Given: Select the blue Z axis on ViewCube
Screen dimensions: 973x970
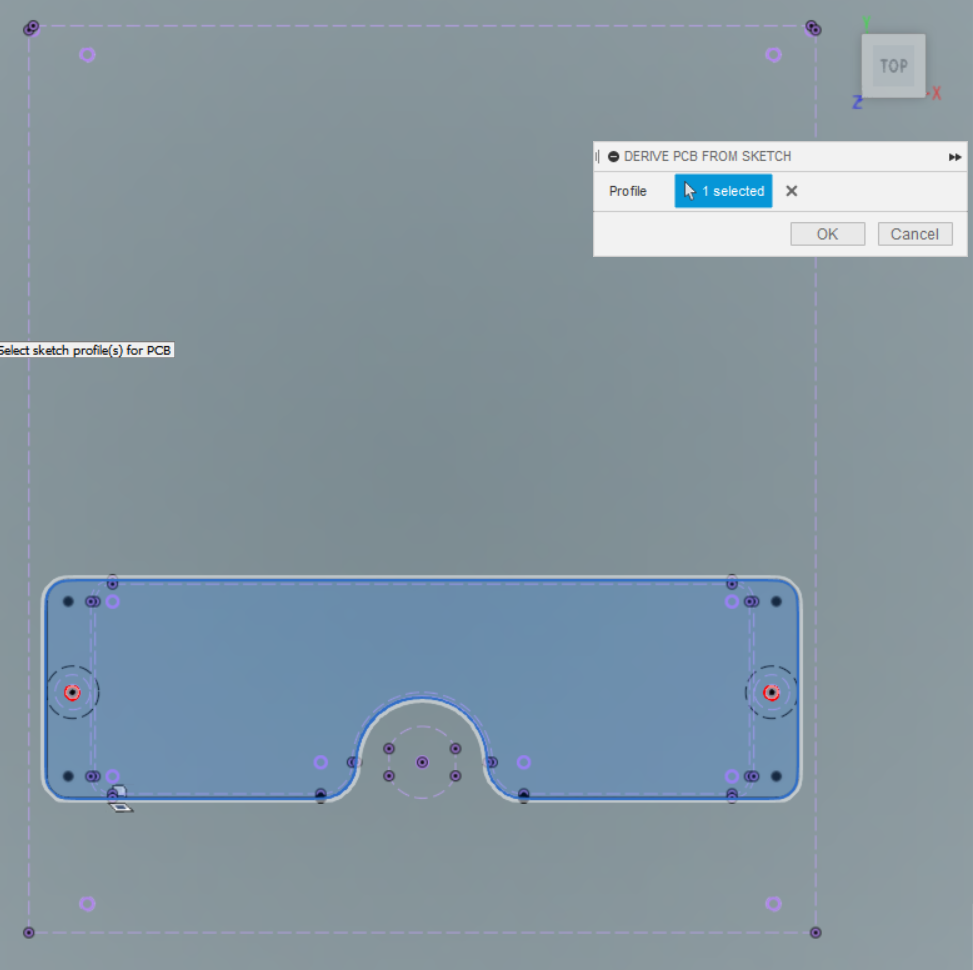Looking at the screenshot, I should coord(856,103).
